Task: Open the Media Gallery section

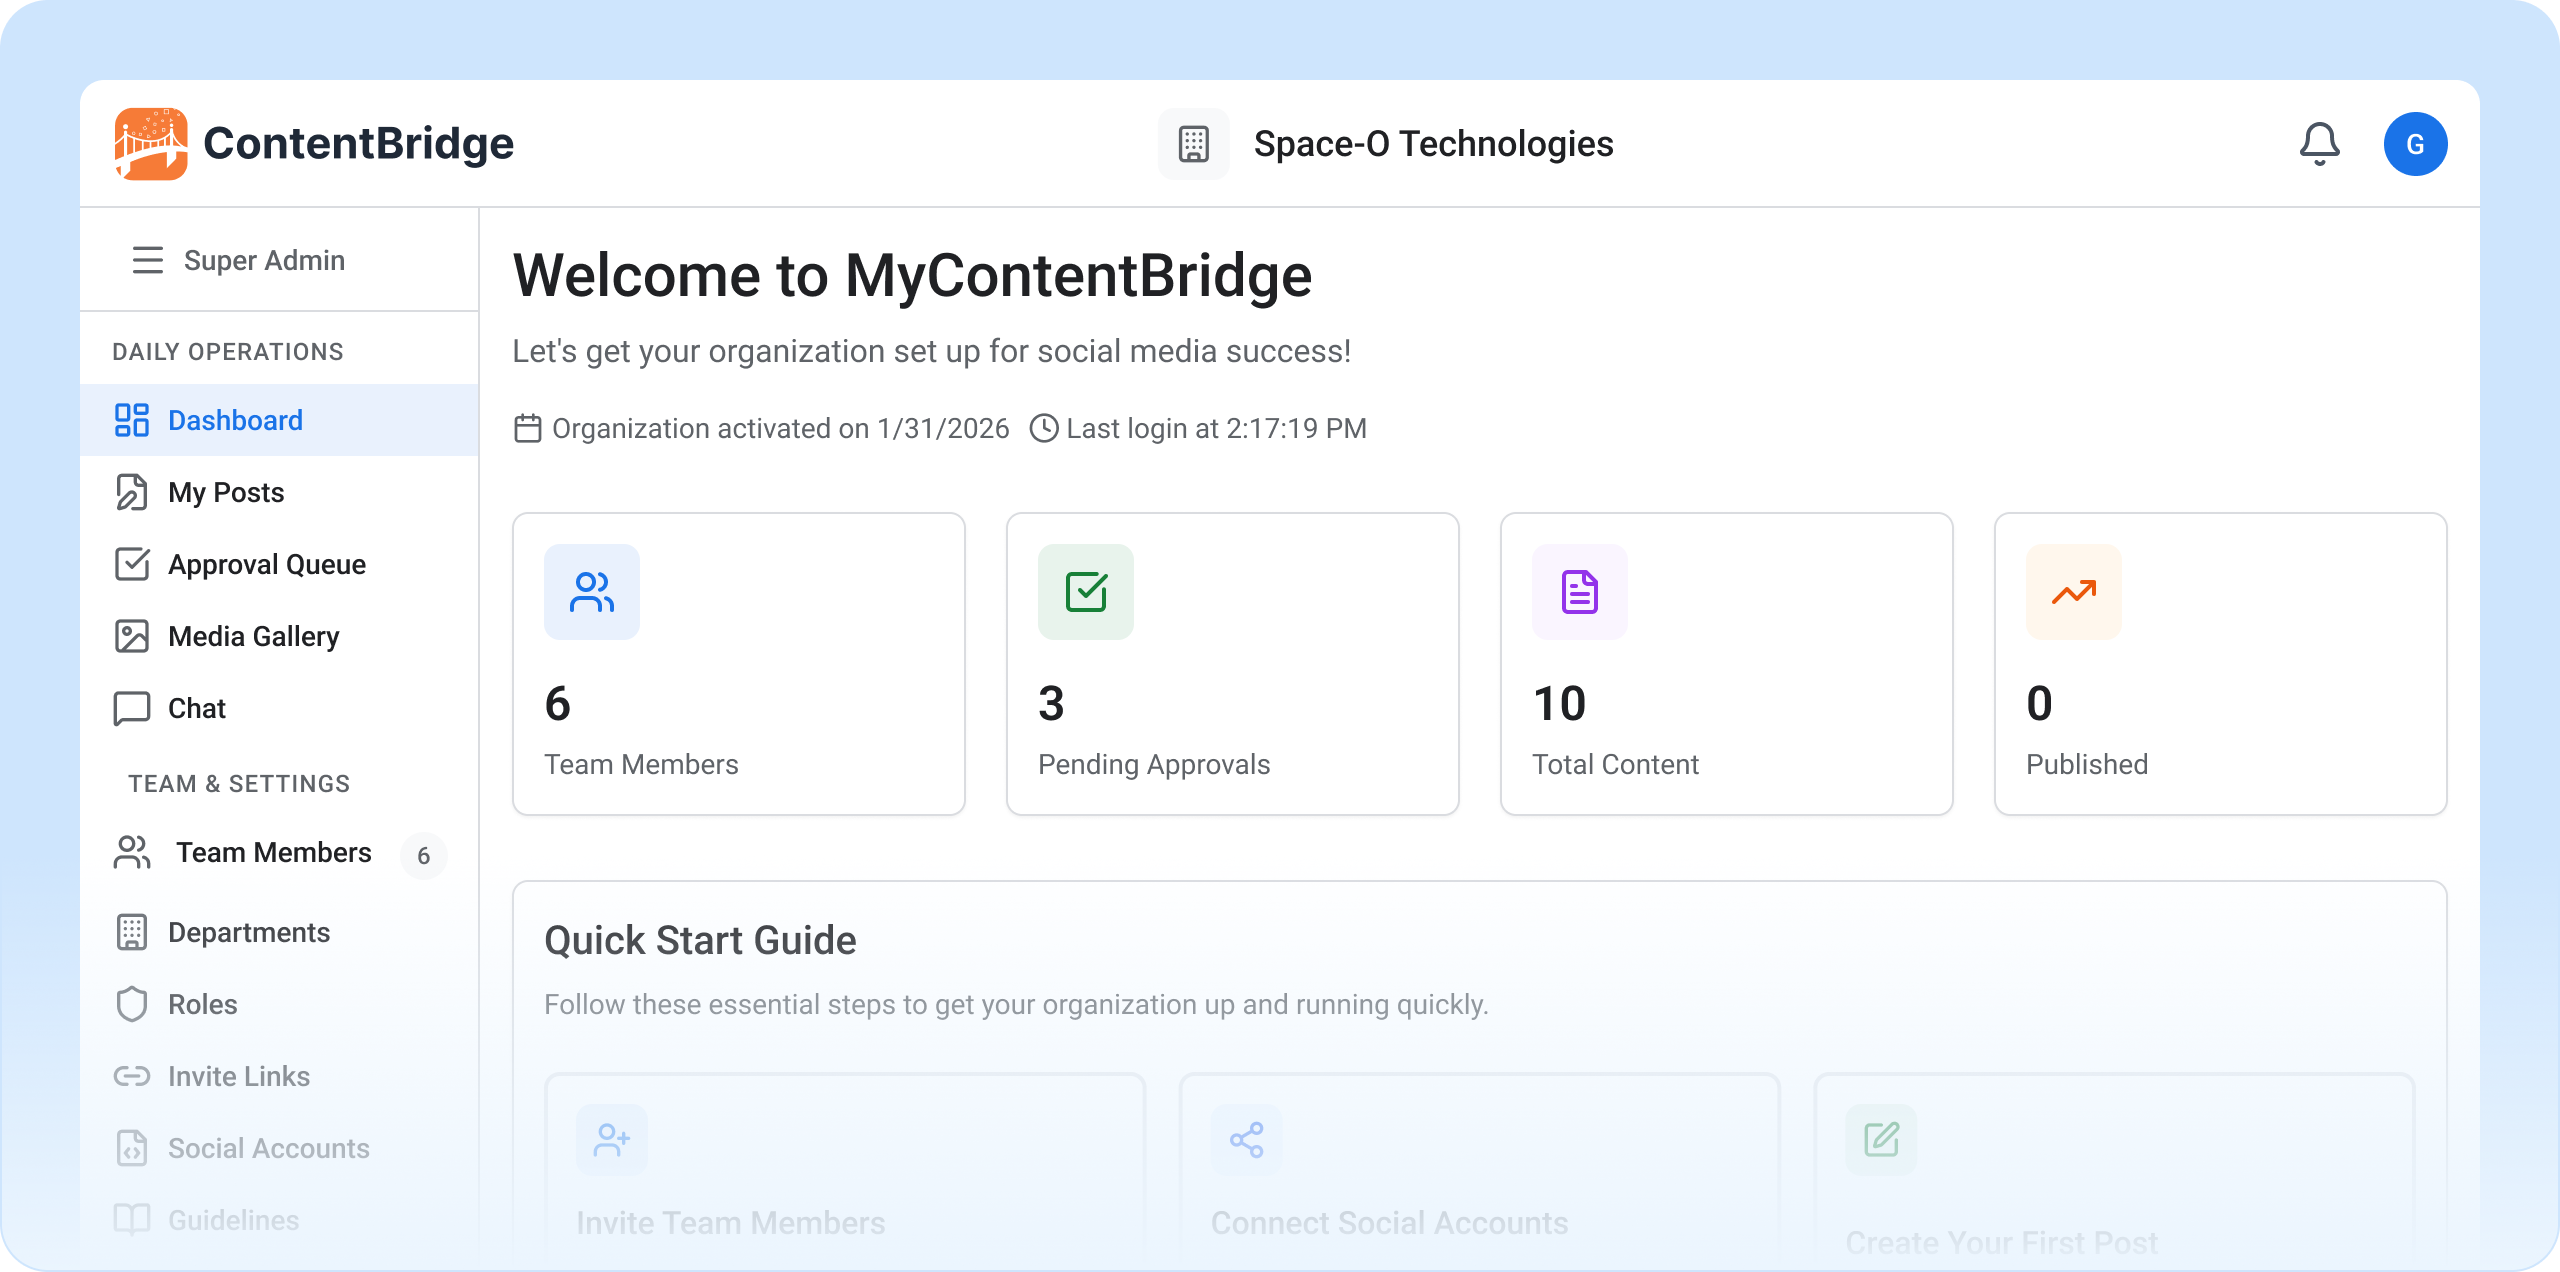Action: point(253,636)
